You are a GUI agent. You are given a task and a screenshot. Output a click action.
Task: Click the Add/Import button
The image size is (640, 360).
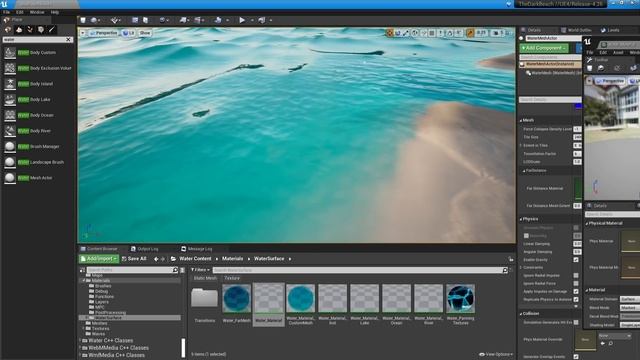click(99, 259)
